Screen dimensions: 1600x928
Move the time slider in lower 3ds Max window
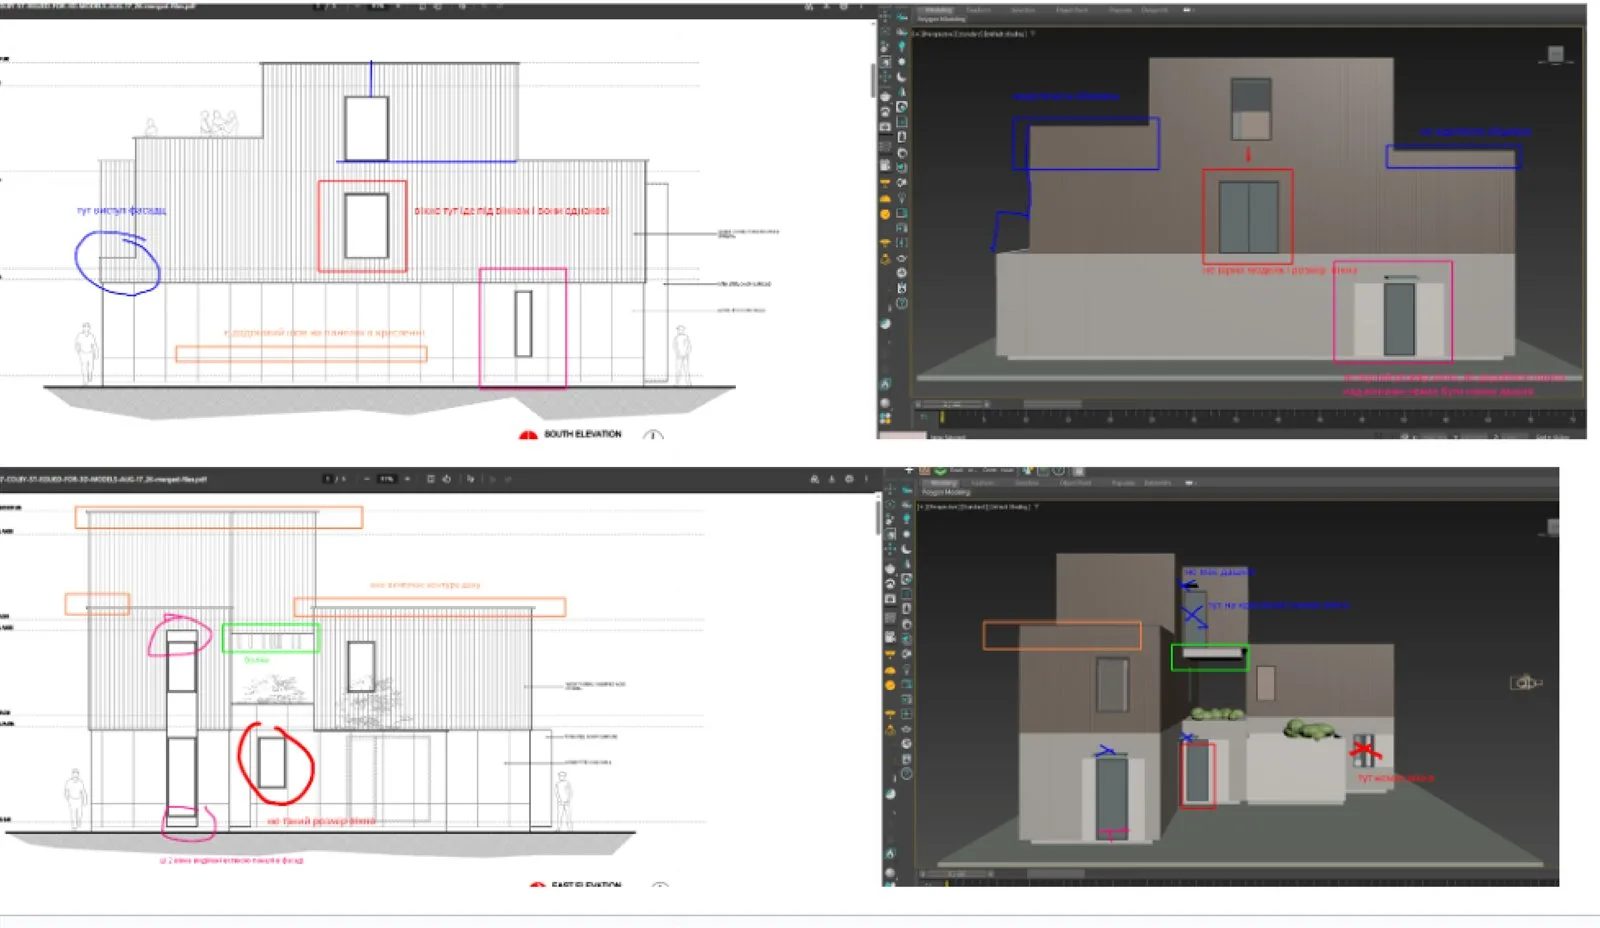pyautogui.click(x=956, y=874)
